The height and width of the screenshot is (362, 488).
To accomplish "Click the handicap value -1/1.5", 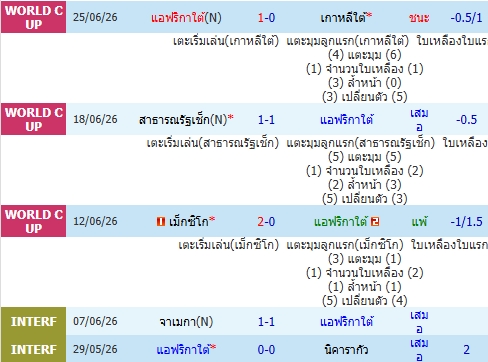I will click(x=466, y=221).
